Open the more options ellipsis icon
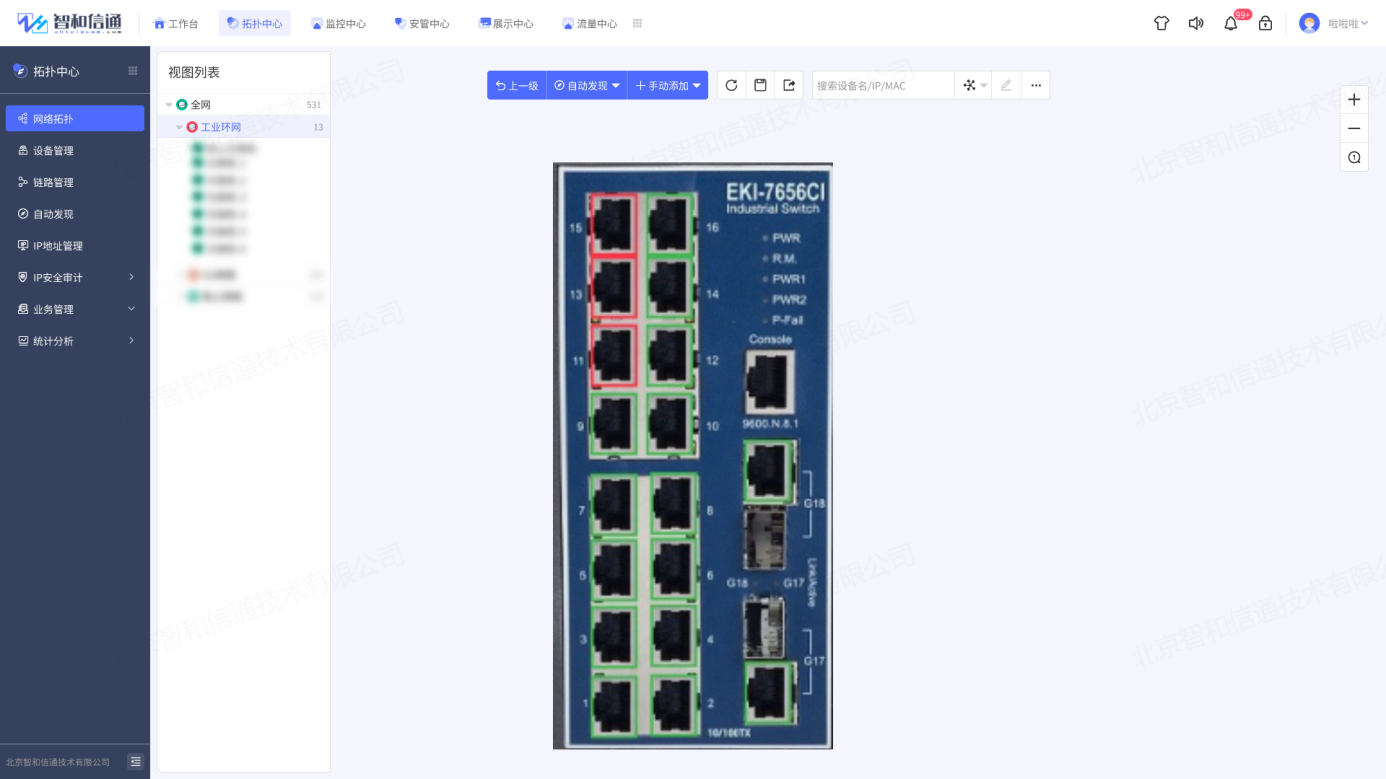Image resolution: width=1386 pixels, height=779 pixels. pyautogui.click(x=1036, y=86)
